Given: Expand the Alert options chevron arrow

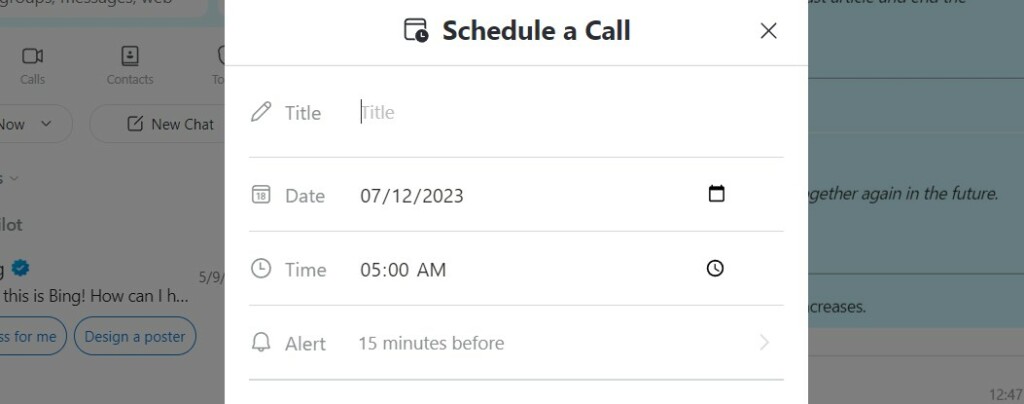Looking at the screenshot, I should click(x=764, y=343).
